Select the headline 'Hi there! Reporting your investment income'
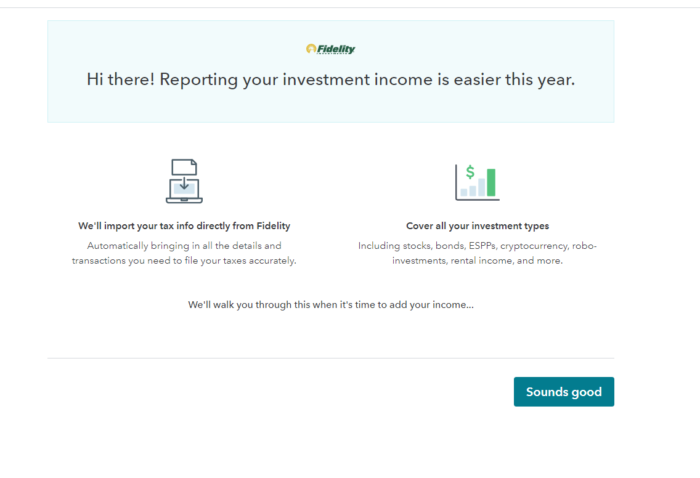The image size is (700, 478). (260, 79)
